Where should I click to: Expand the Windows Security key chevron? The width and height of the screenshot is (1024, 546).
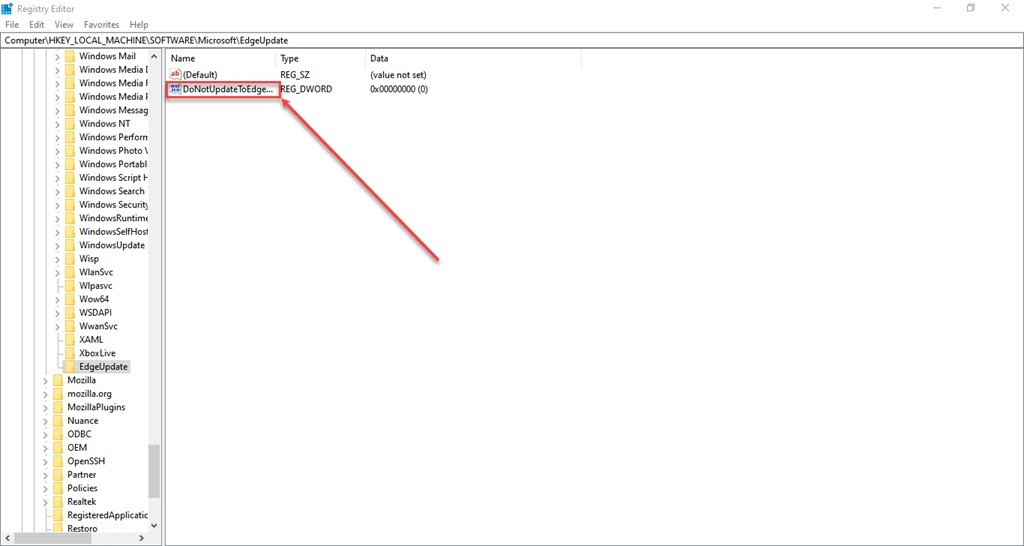point(57,205)
